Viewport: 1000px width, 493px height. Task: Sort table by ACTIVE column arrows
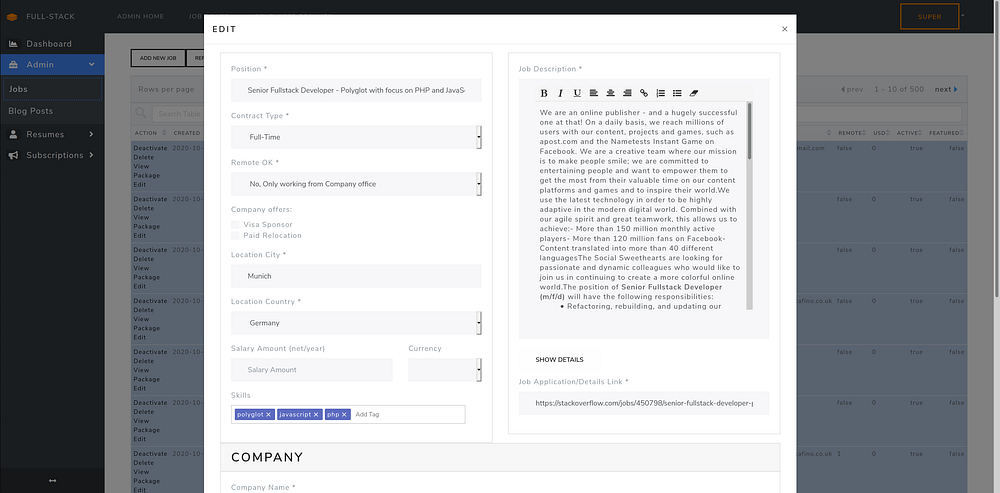(921, 133)
